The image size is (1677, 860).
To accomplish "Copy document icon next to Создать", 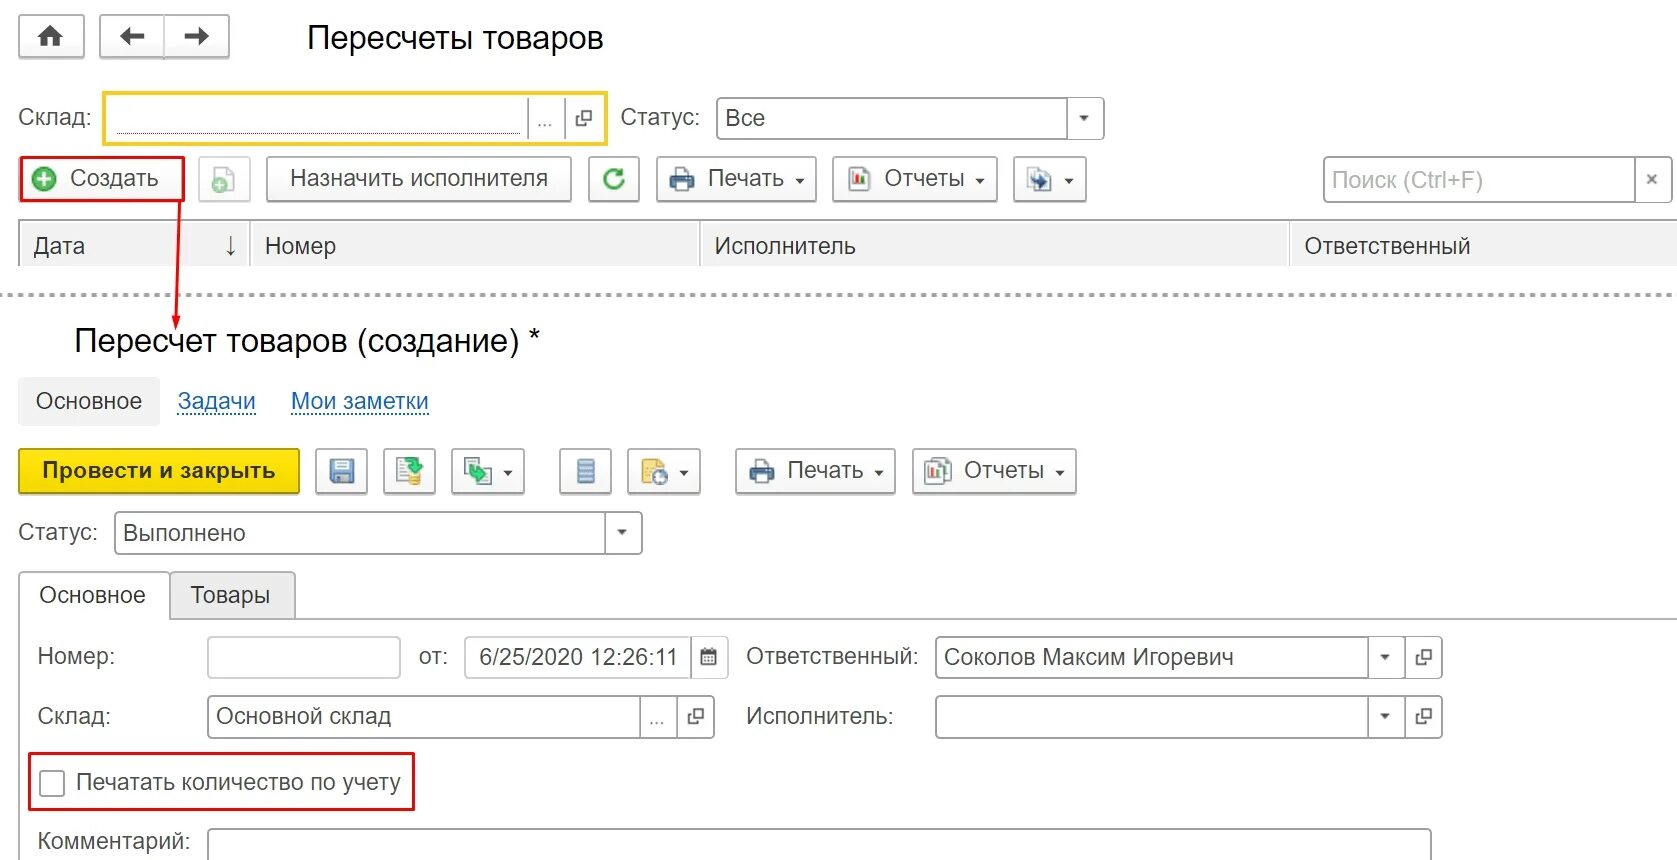I will tap(224, 180).
